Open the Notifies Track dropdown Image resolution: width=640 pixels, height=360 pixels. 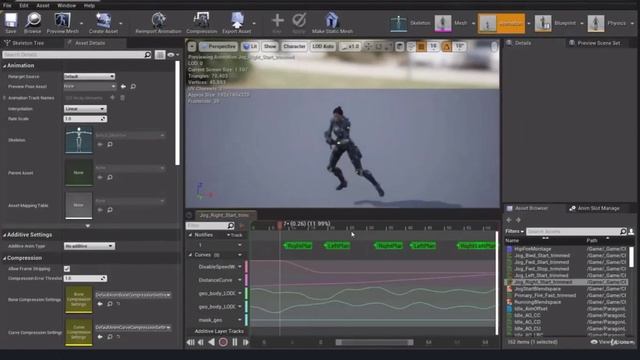tap(235, 235)
